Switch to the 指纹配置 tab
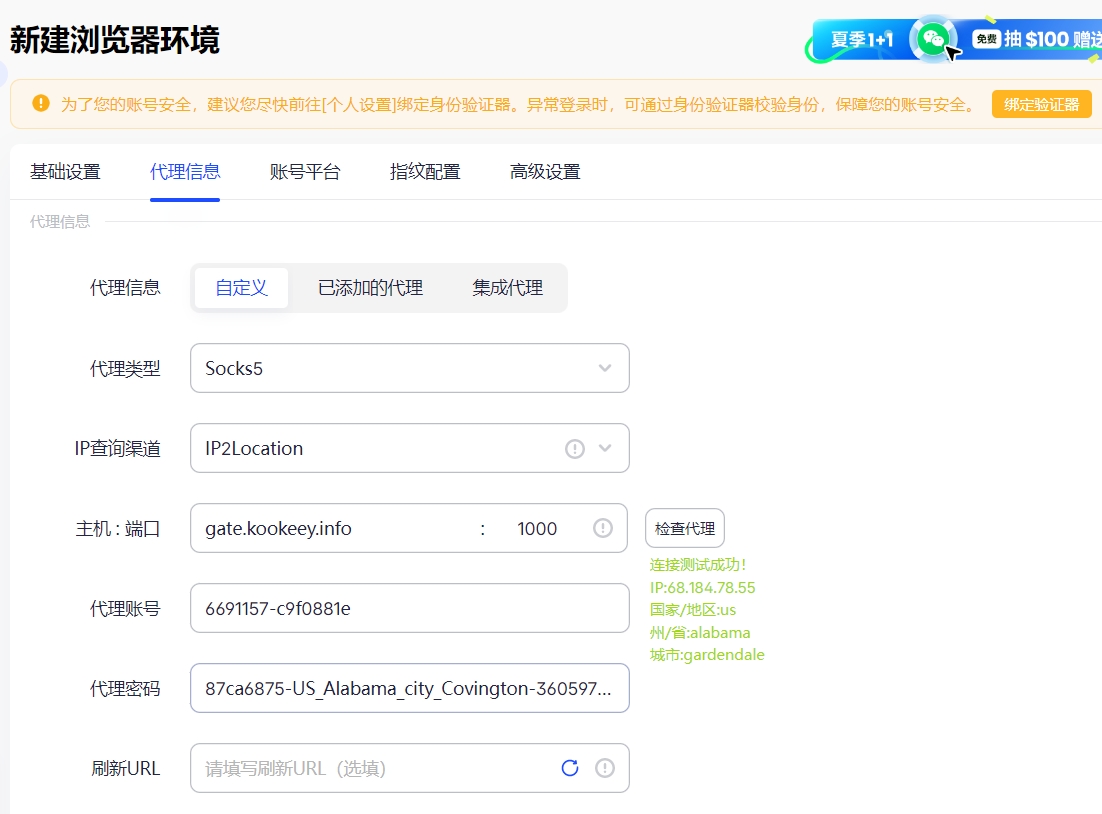This screenshot has height=814, width=1102. click(x=424, y=171)
